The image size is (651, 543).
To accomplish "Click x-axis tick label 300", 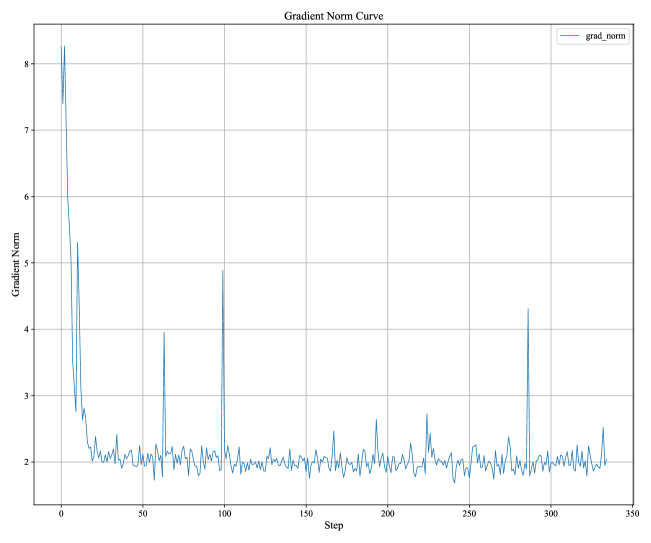I will pyautogui.click(x=551, y=514).
